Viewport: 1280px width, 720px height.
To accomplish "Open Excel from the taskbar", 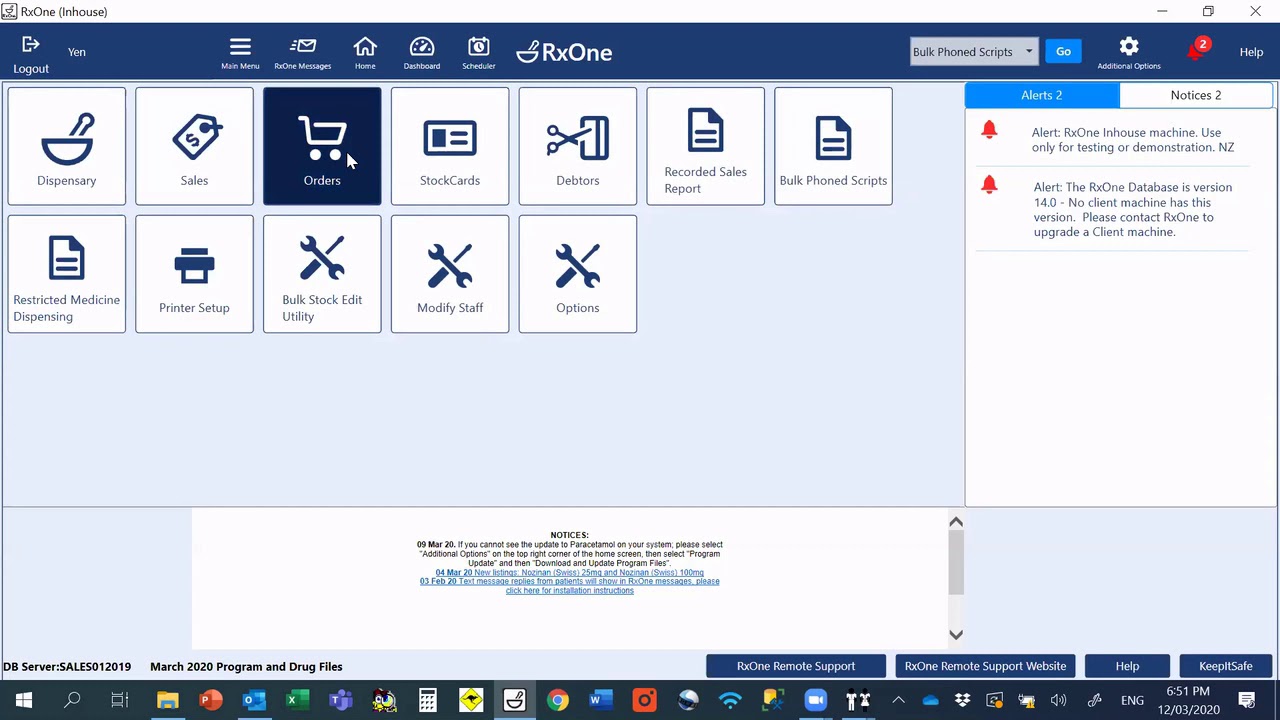I will point(297,700).
